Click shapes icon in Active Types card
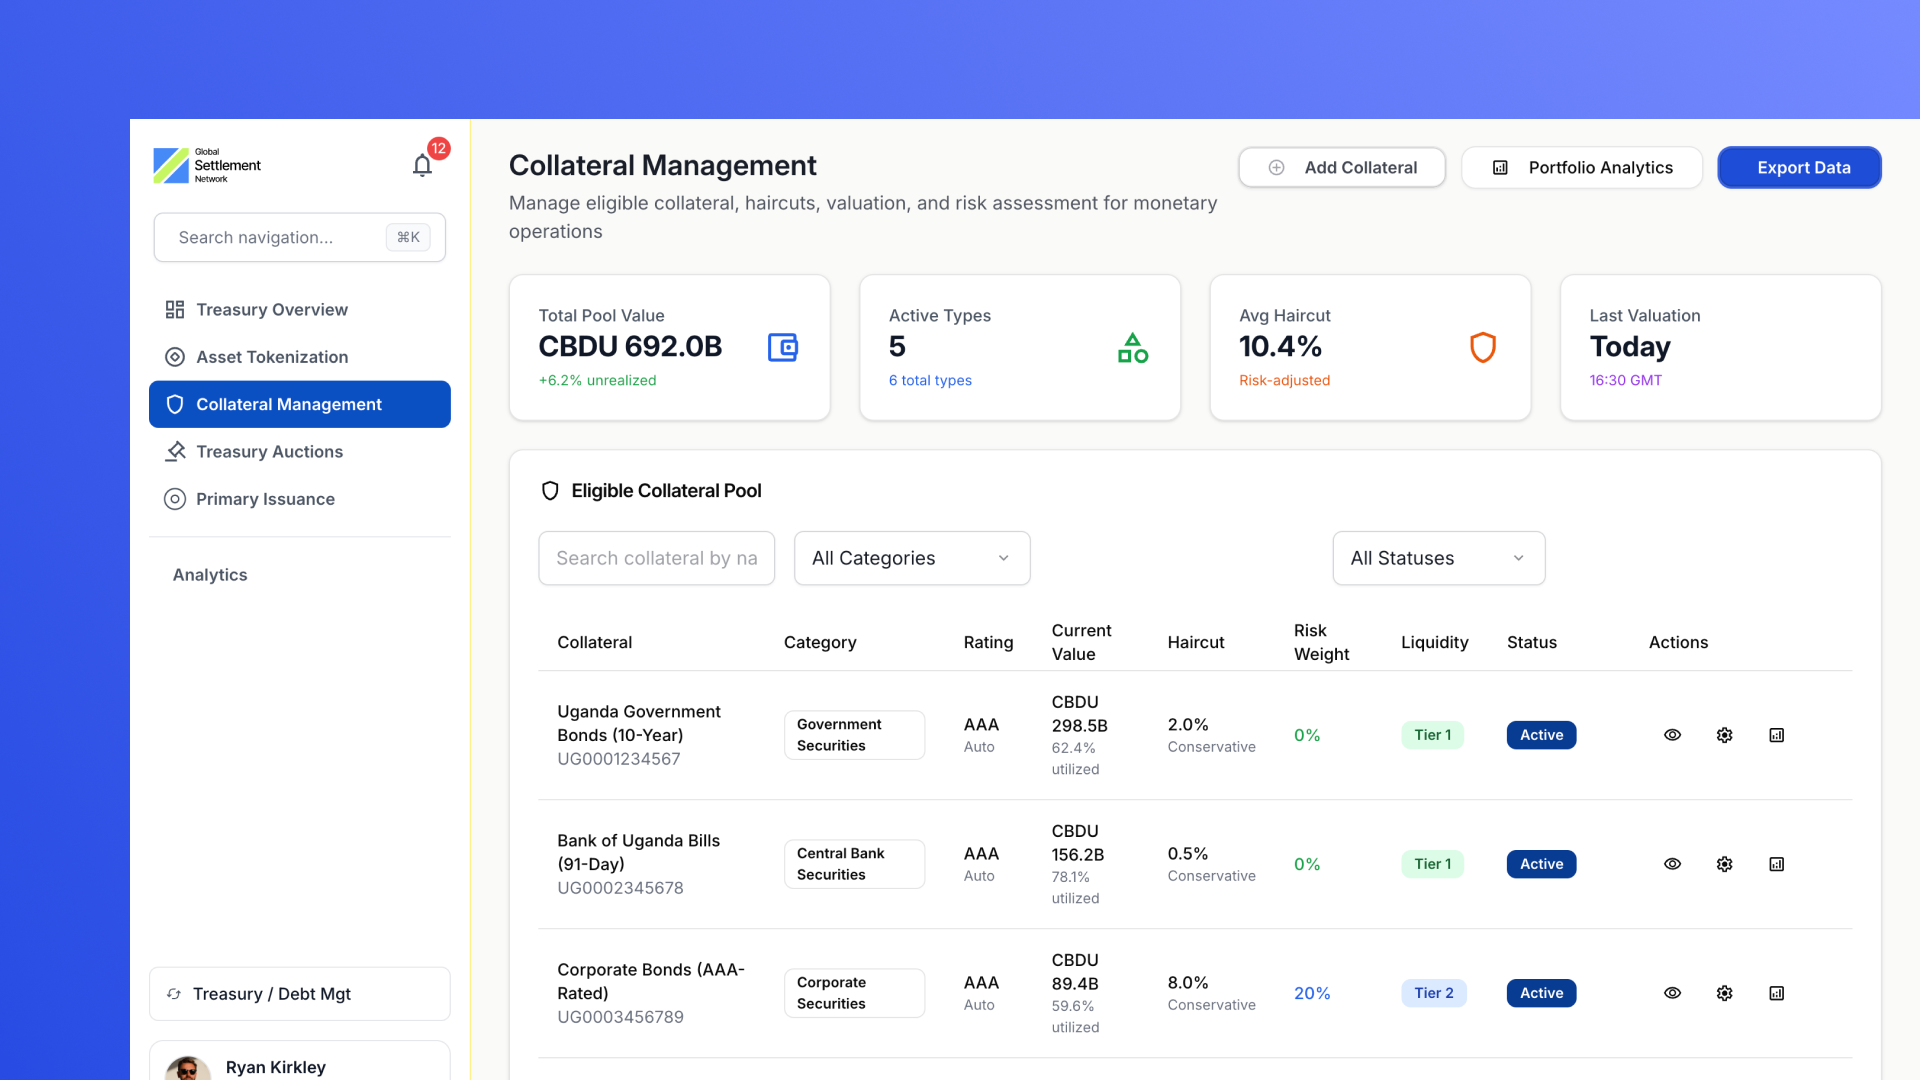1920x1080 pixels. pos(1132,347)
